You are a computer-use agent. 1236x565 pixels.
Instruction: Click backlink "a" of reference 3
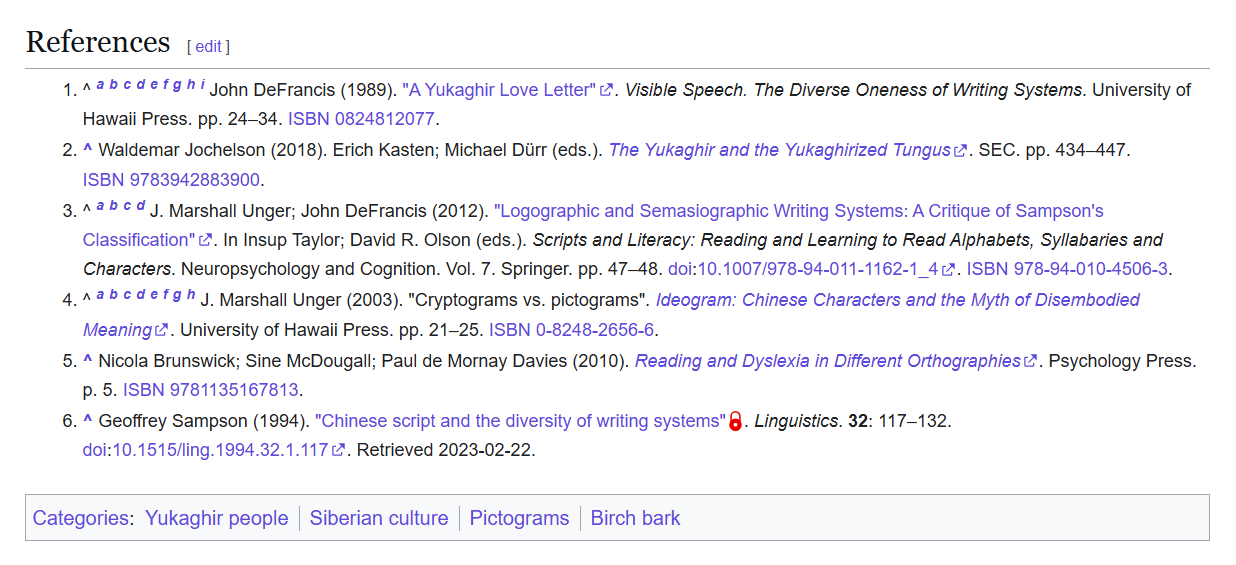coord(100,205)
